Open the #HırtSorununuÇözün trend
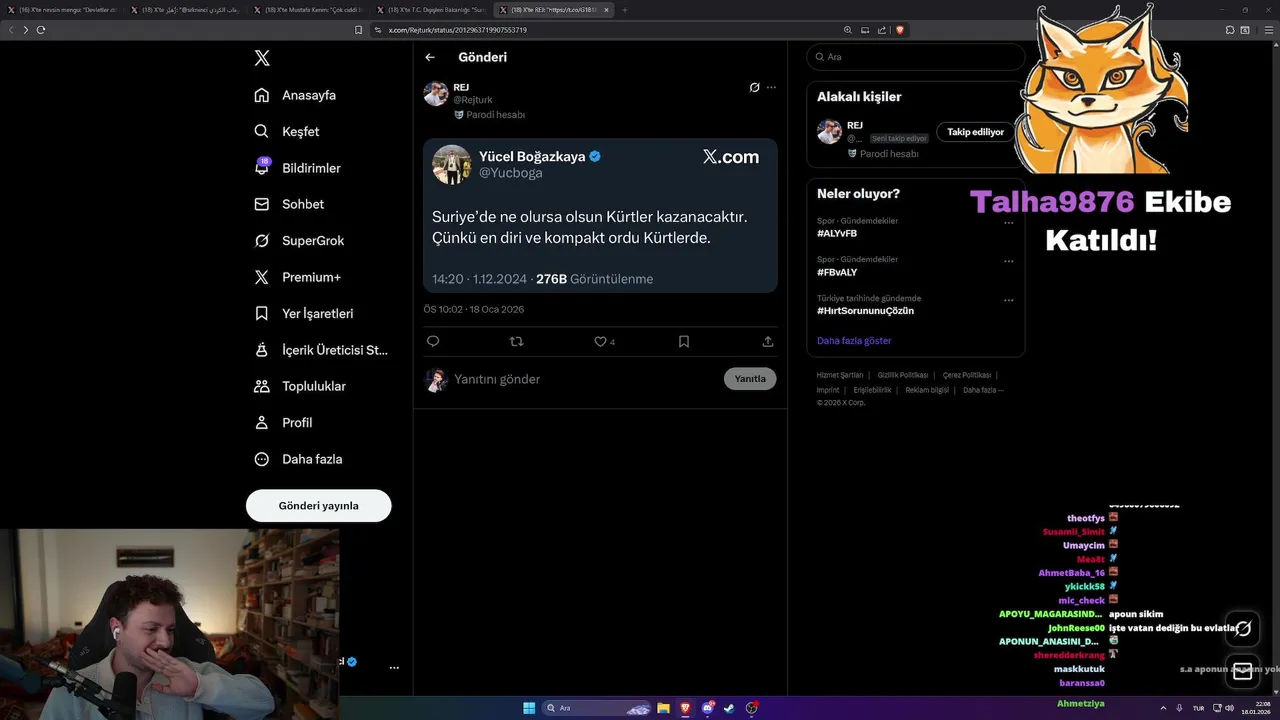 (x=865, y=311)
